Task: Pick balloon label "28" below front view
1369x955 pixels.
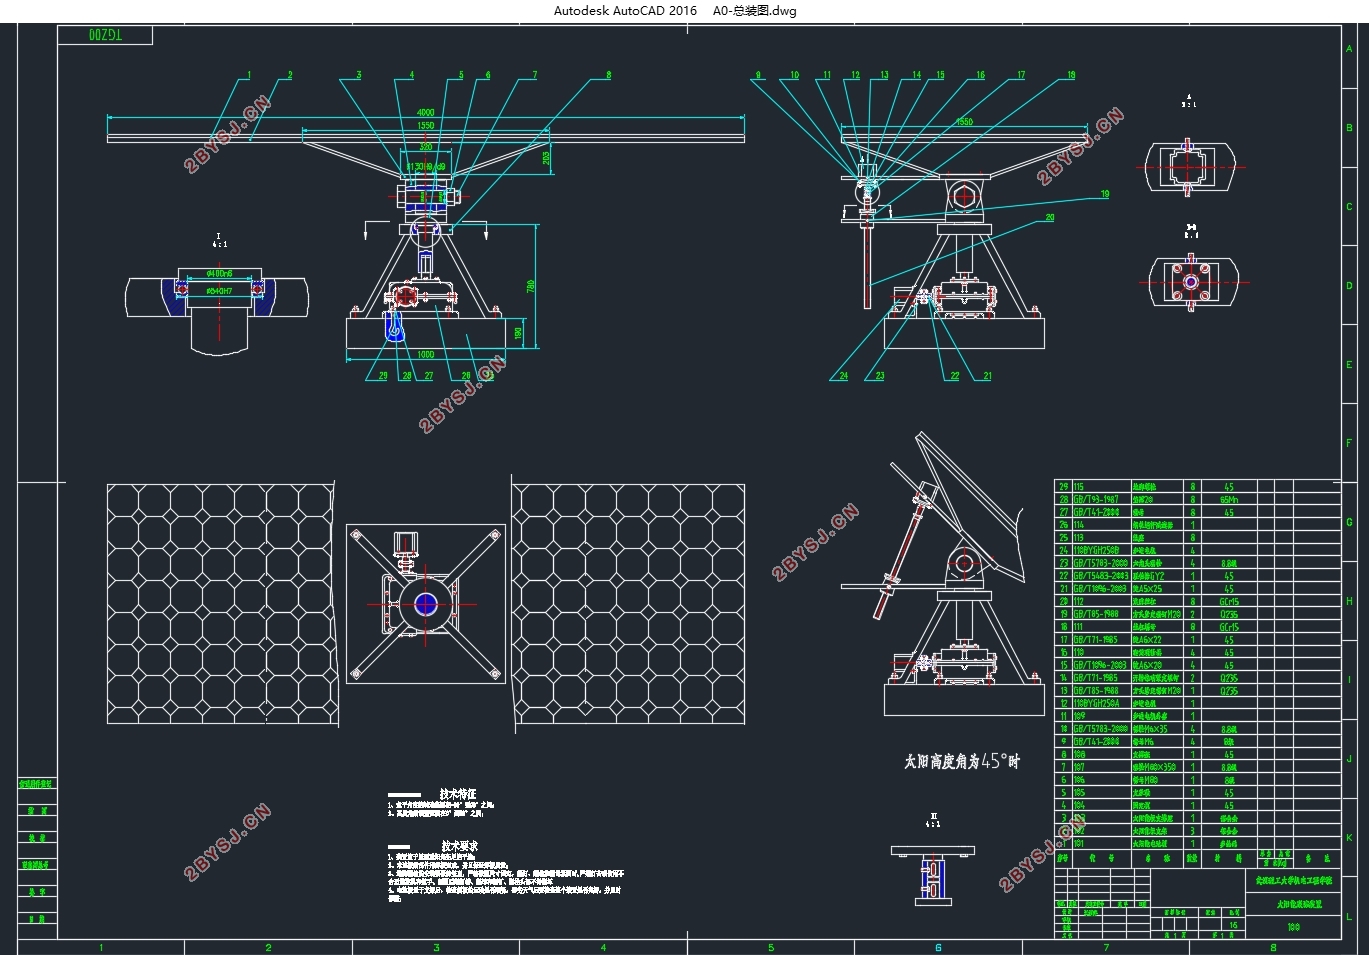Action: coord(407,376)
